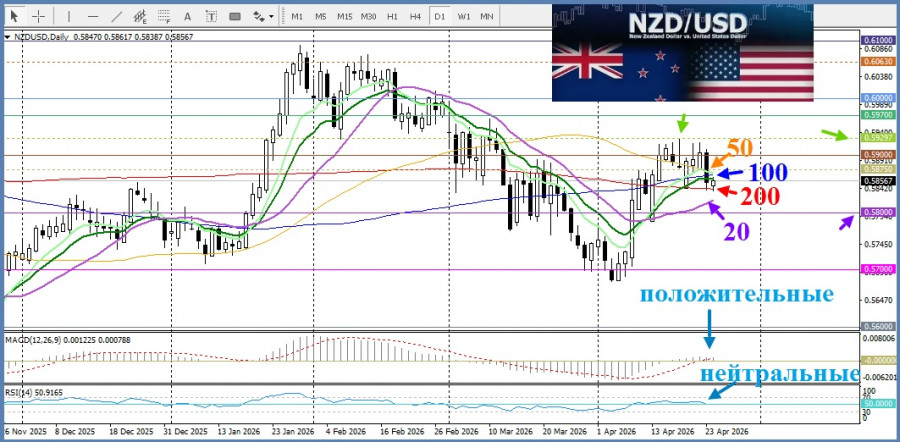Select the rectangle shape tool
900x442 pixels.
[235, 16]
